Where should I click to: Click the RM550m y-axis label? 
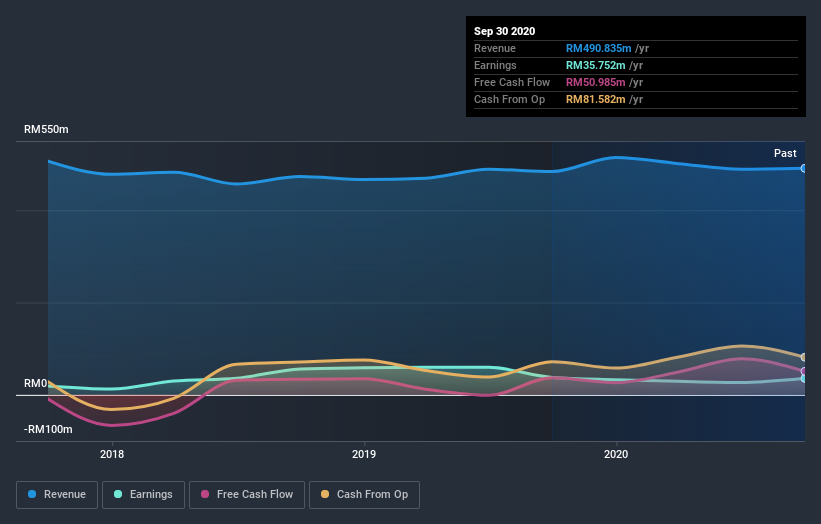(46, 129)
